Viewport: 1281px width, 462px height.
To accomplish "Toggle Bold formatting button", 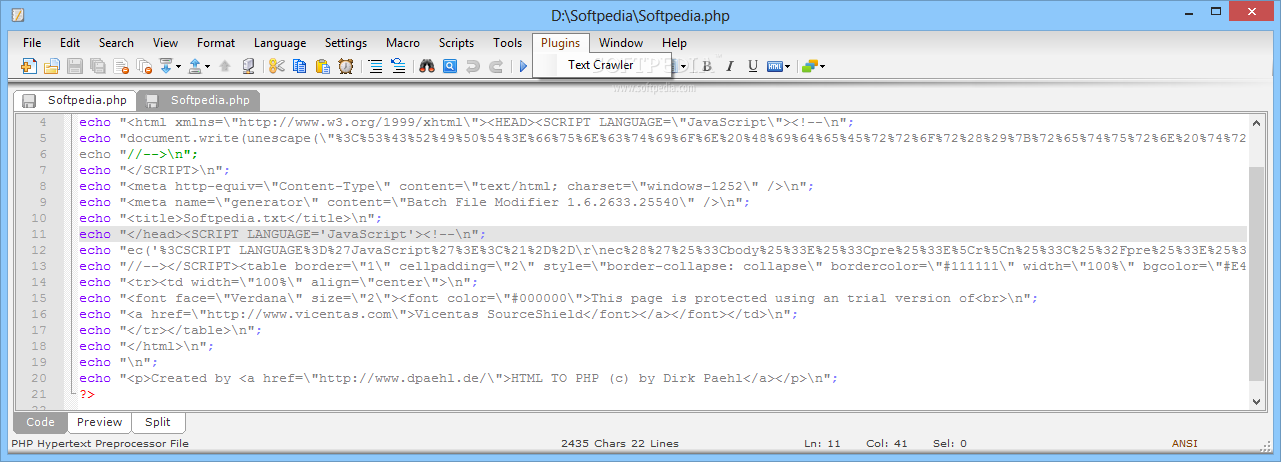I will [x=707, y=67].
